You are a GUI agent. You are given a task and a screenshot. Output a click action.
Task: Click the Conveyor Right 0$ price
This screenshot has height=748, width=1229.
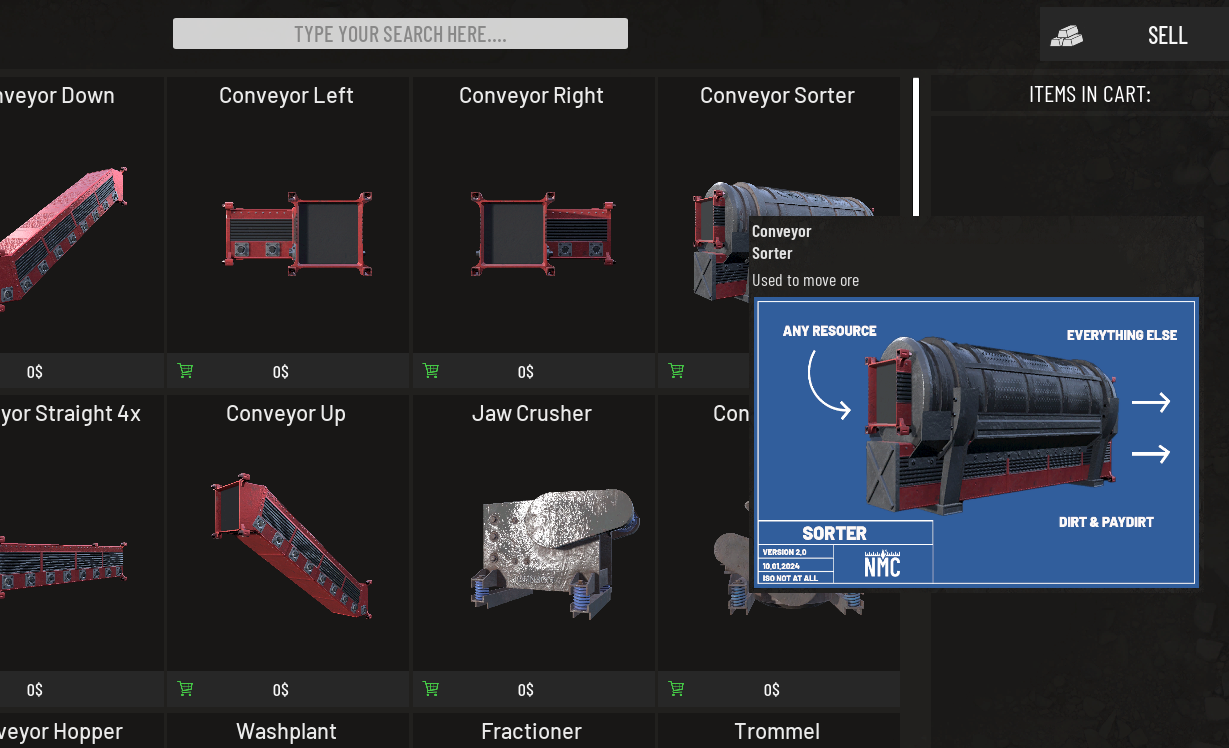point(526,372)
